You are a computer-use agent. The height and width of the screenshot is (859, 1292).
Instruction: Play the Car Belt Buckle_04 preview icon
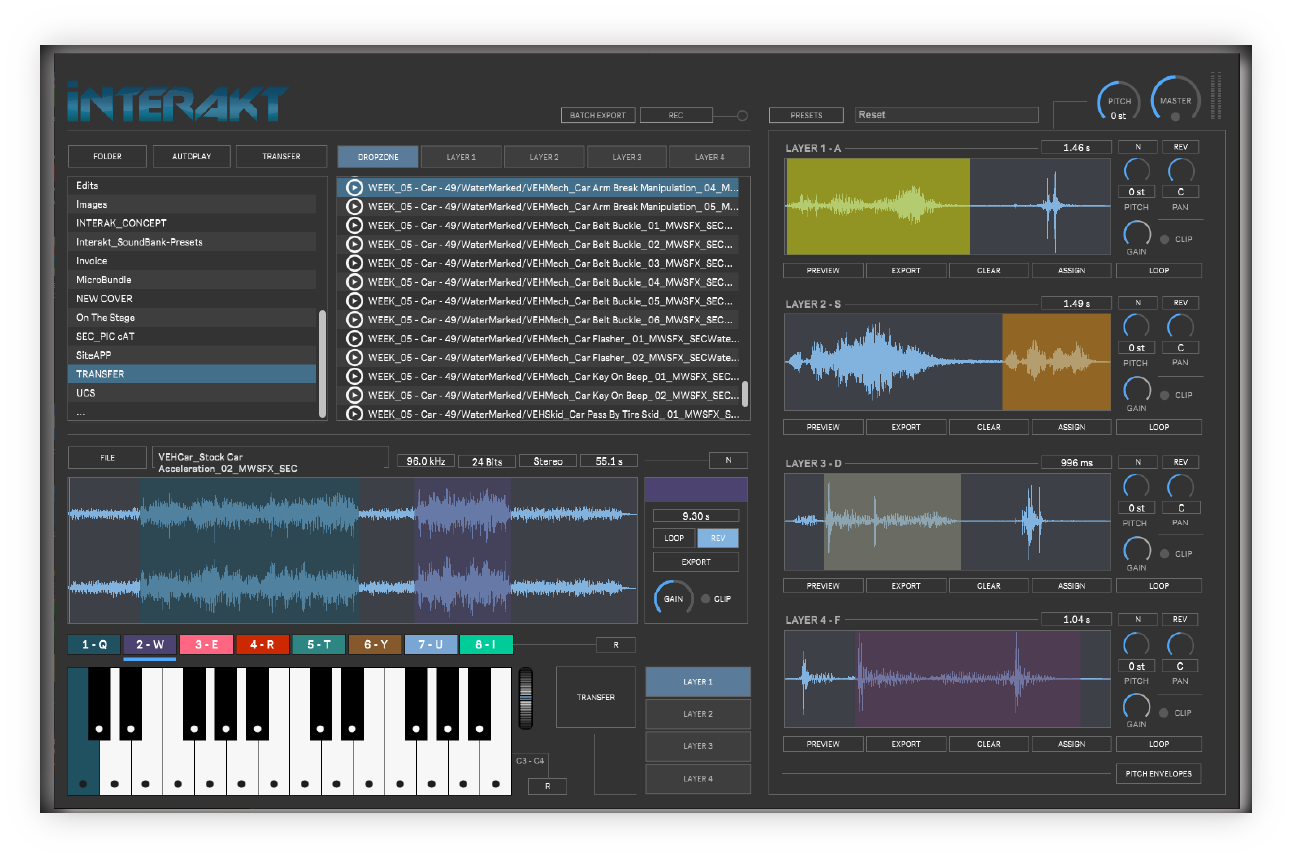[354, 282]
